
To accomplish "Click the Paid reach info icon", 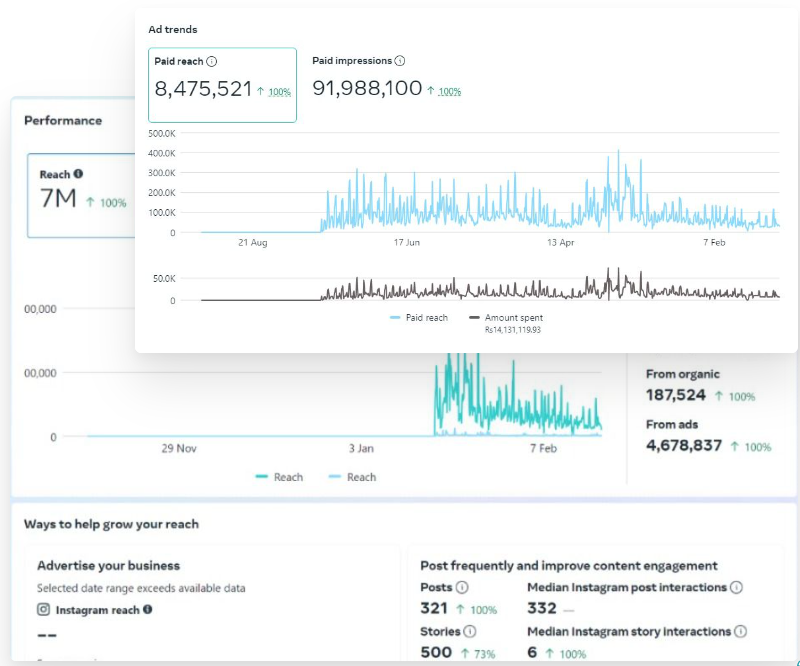I will pyautogui.click(x=211, y=61).
